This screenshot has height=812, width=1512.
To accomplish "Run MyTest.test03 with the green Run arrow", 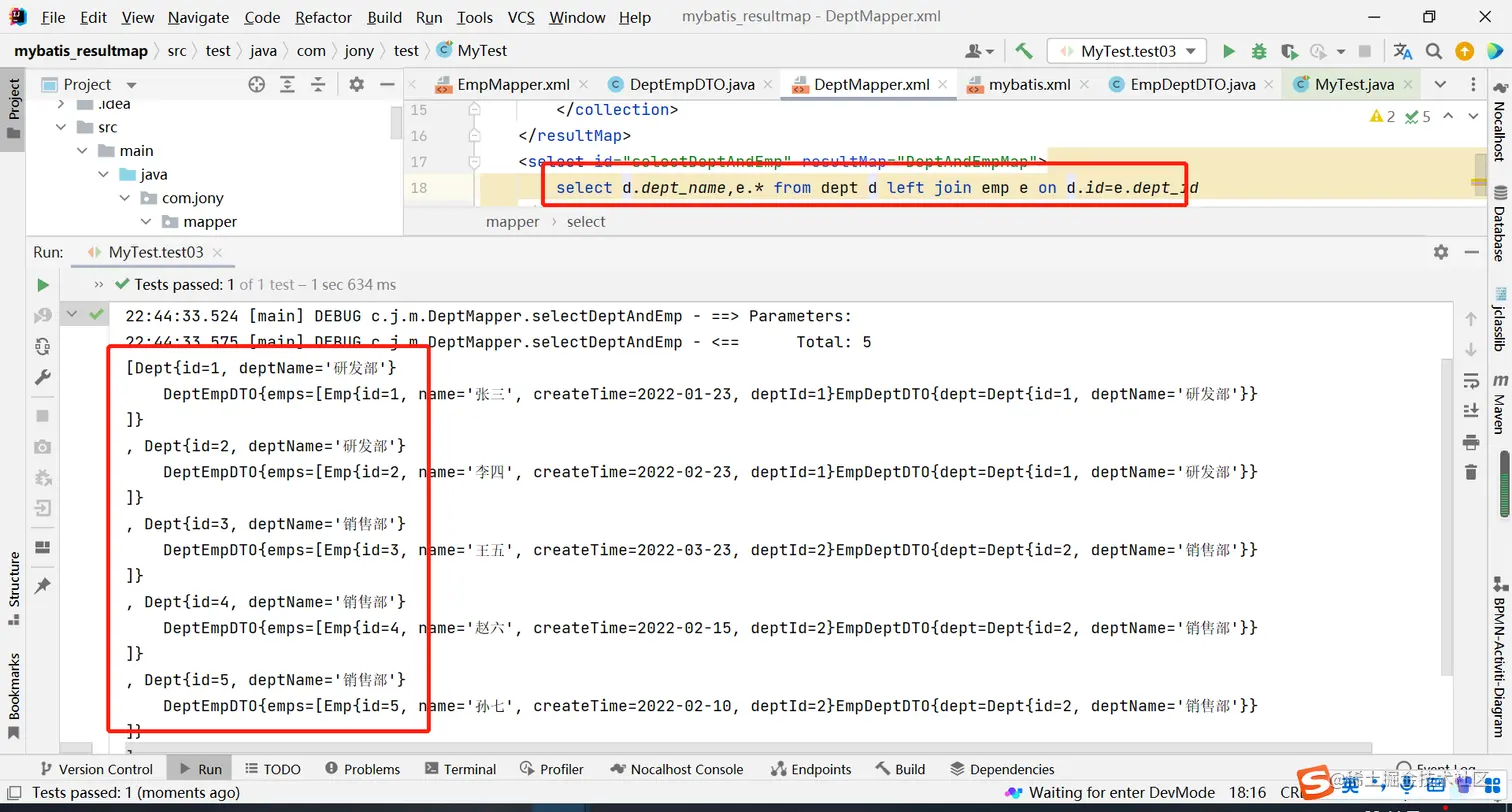I will (x=1229, y=51).
